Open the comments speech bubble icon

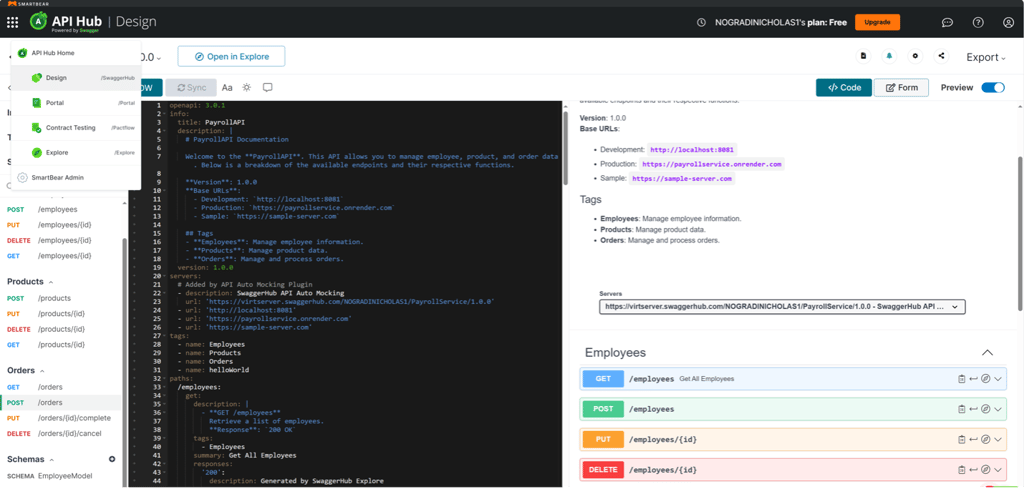267,87
